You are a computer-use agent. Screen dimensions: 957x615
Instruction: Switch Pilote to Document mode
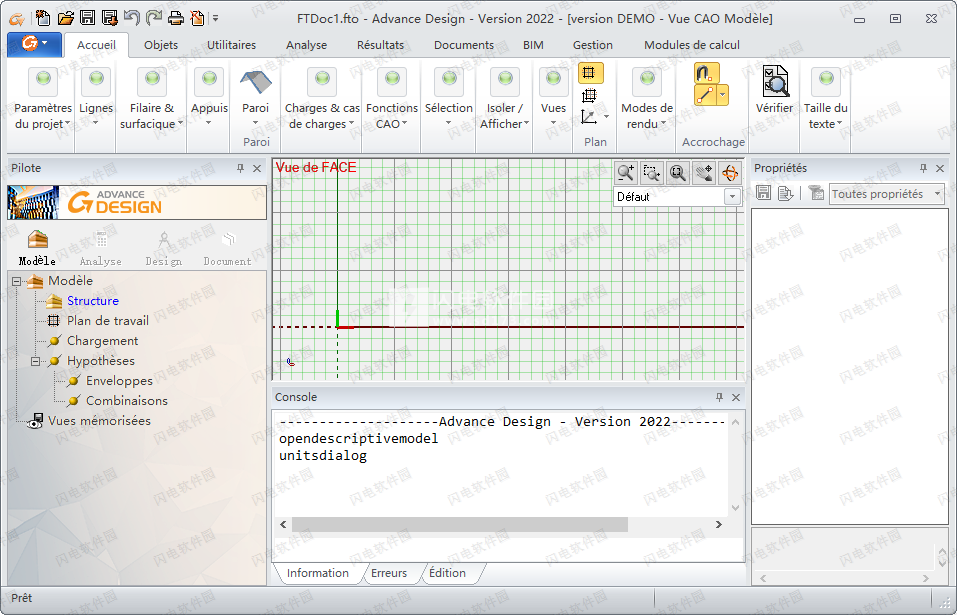228,248
